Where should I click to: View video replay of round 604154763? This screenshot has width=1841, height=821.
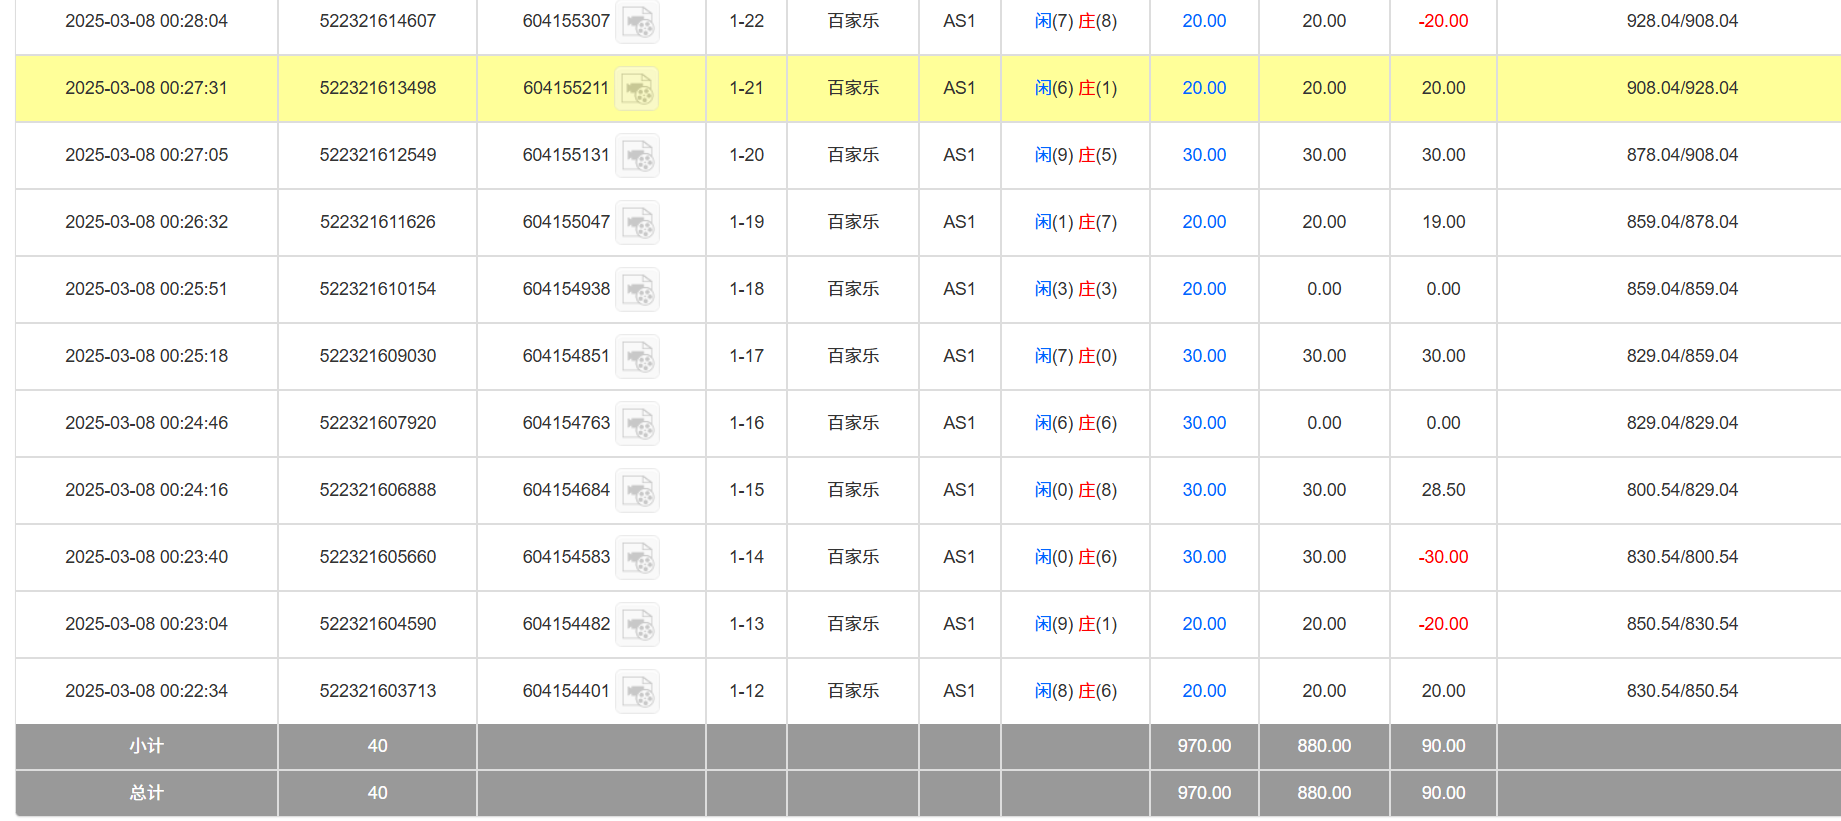(x=637, y=424)
